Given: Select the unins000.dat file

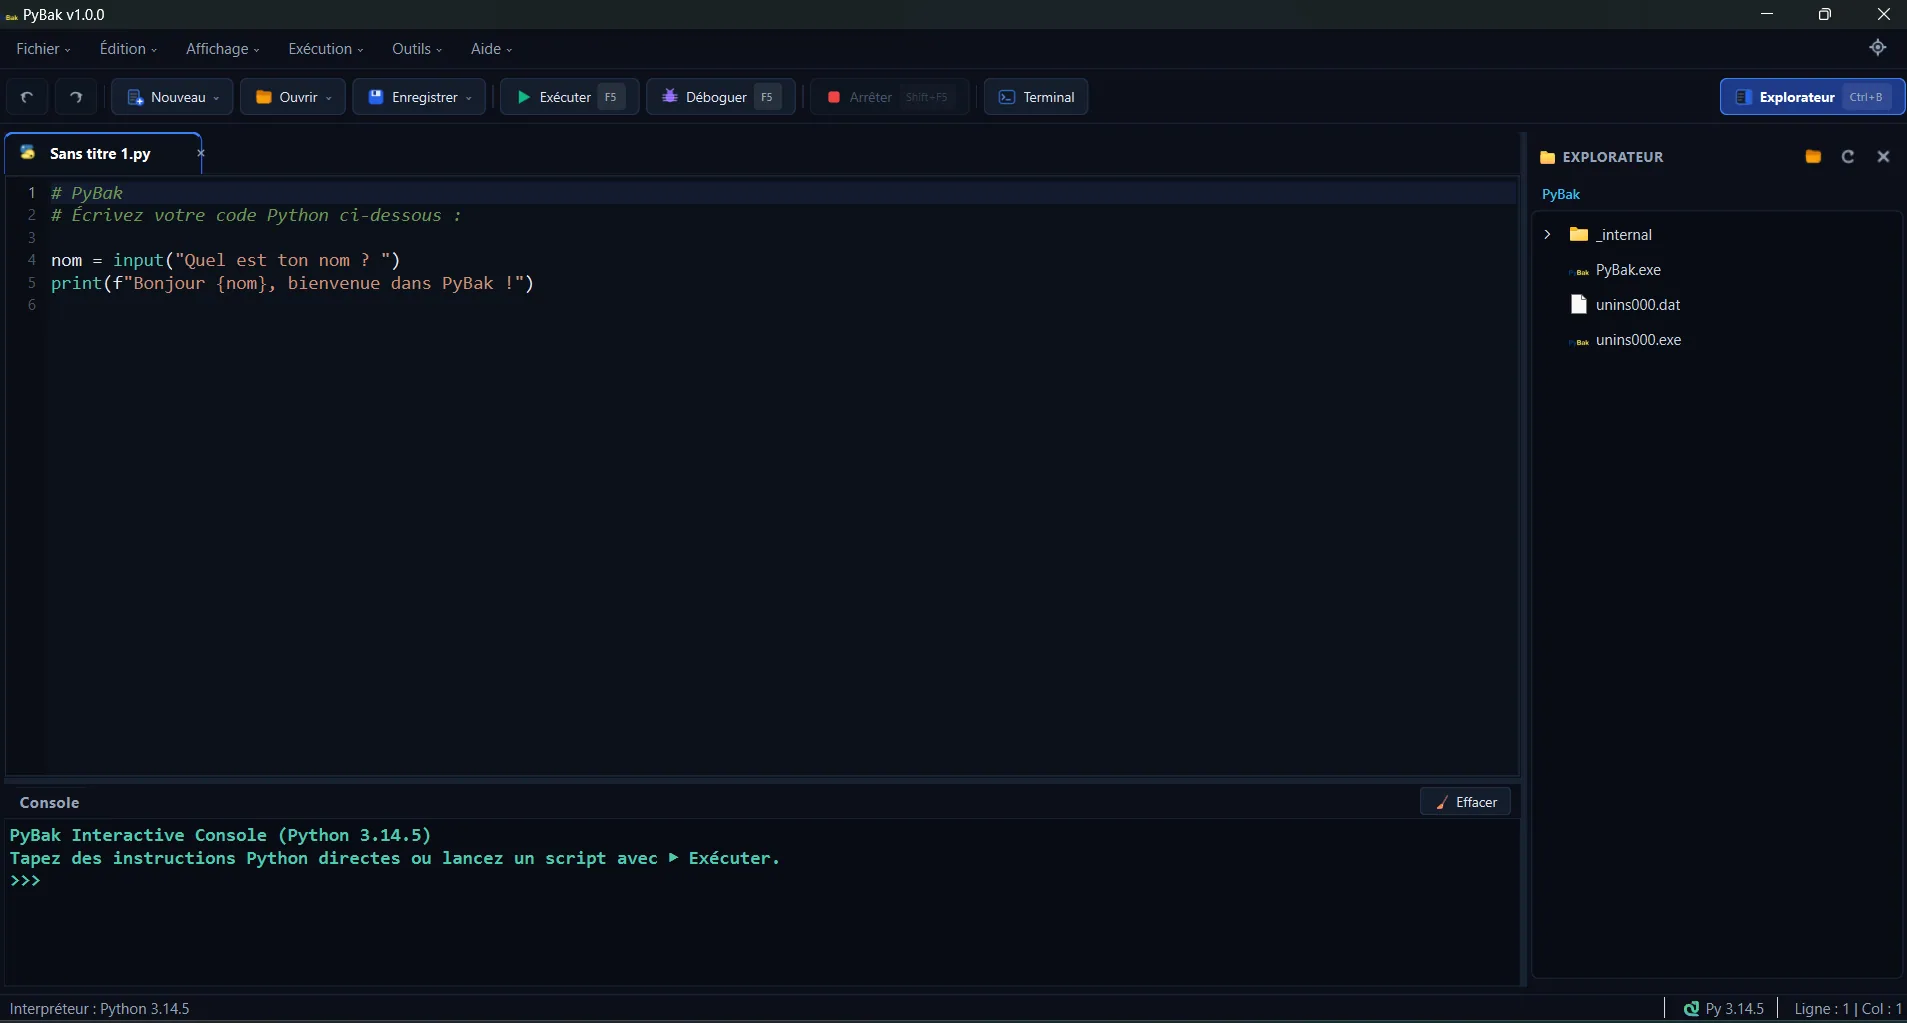Looking at the screenshot, I should (1638, 305).
